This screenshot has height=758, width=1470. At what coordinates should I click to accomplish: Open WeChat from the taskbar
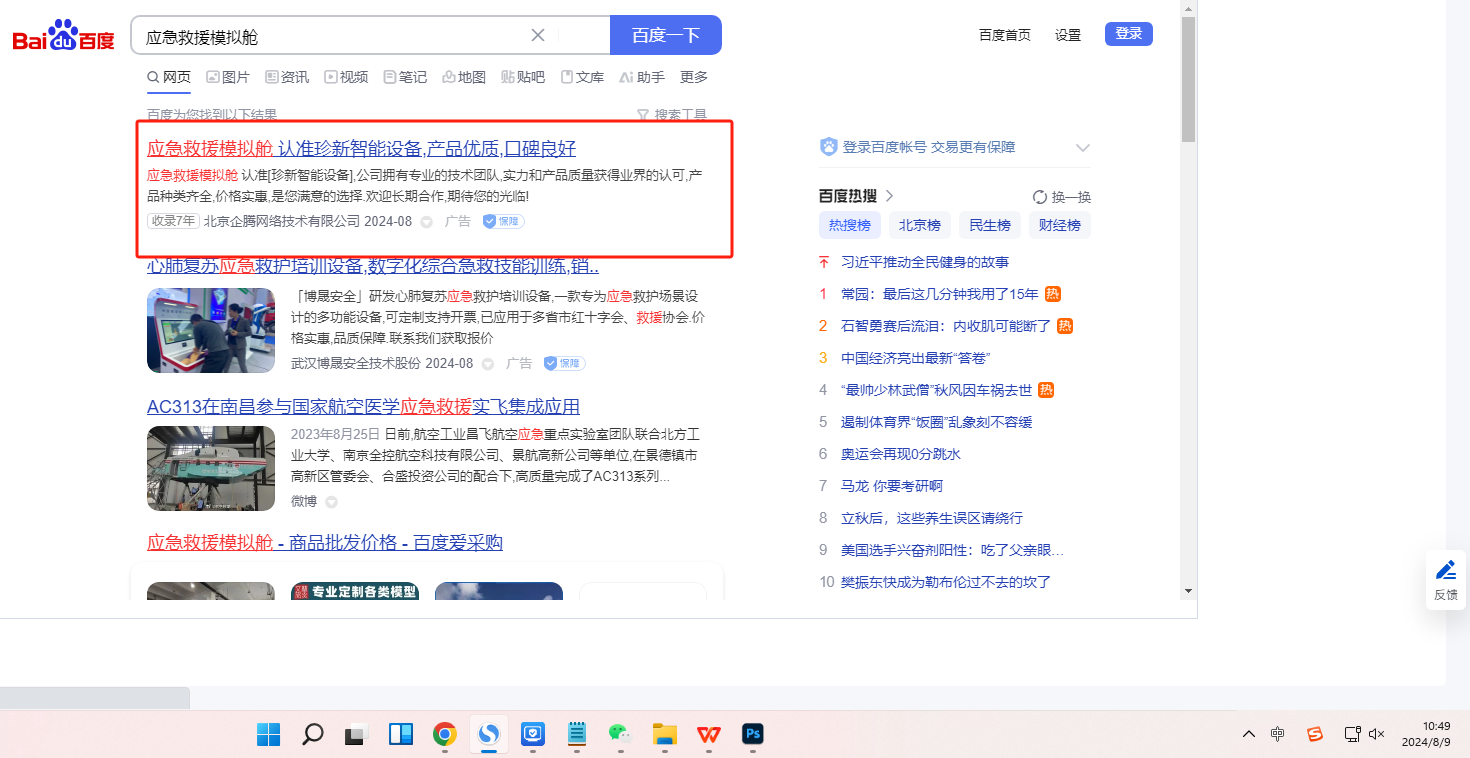click(x=620, y=735)
